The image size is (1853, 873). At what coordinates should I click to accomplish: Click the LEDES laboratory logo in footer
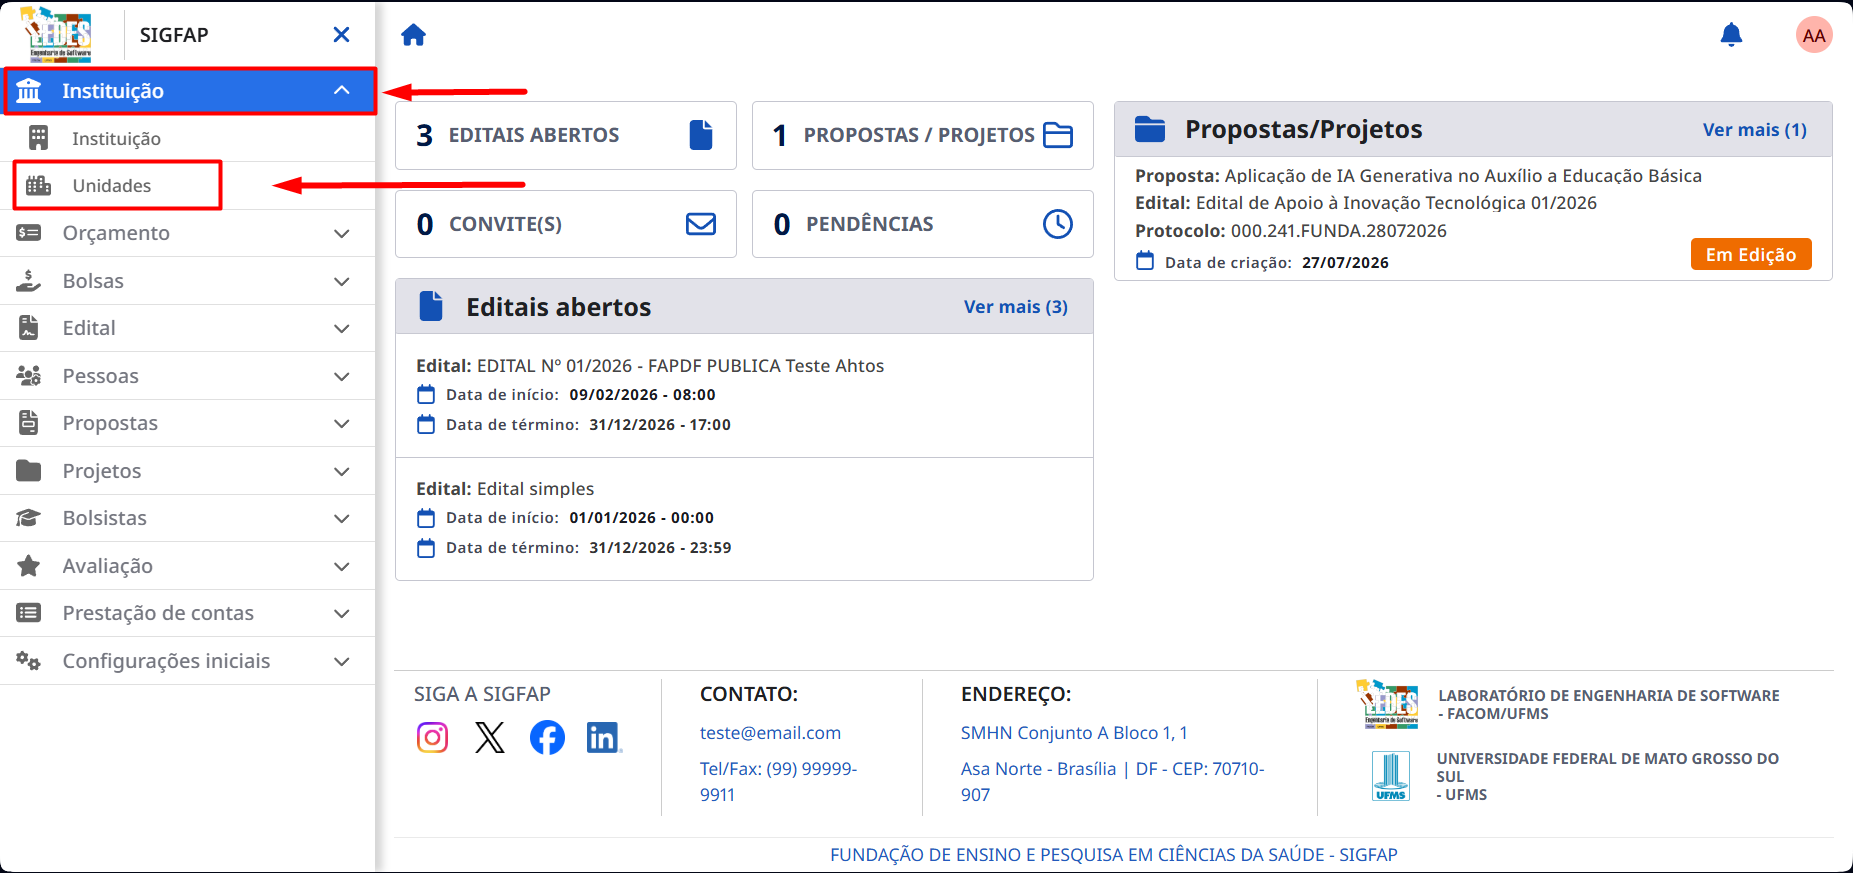point(1387,704)
